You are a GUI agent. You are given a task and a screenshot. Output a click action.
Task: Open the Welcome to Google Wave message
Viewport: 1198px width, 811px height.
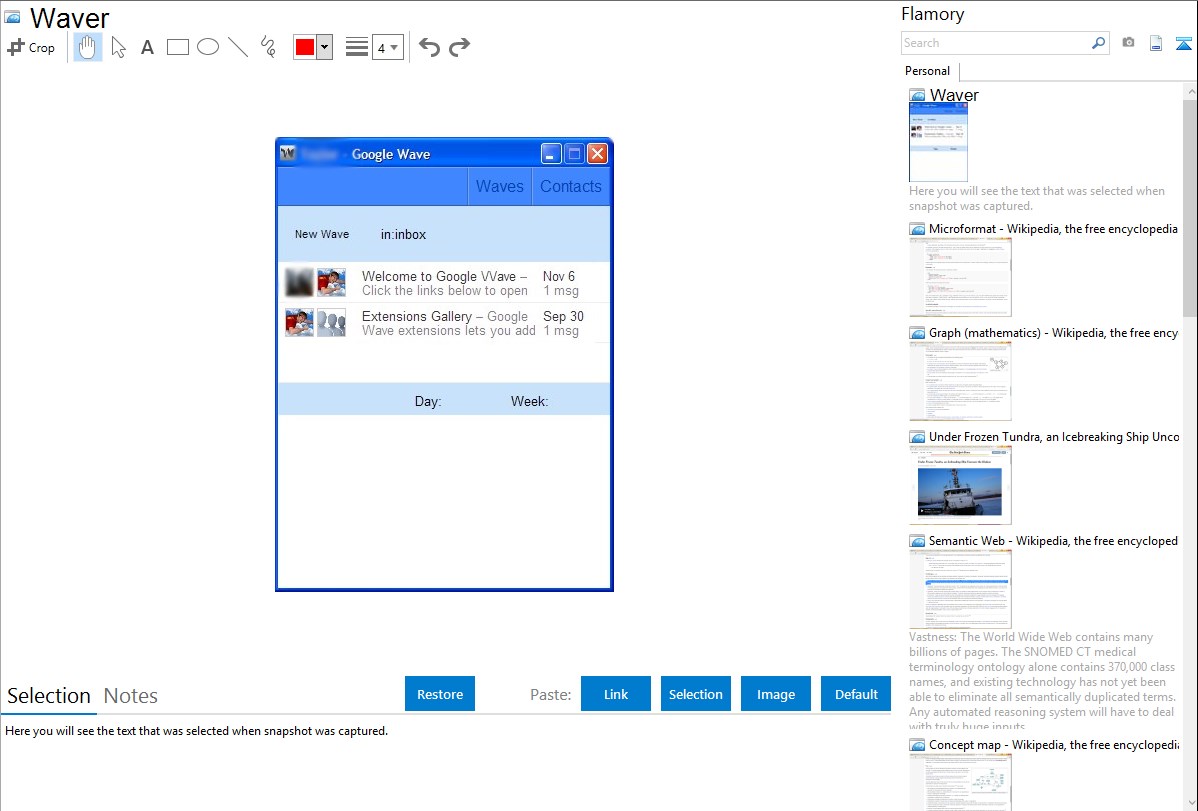point(444,283)
